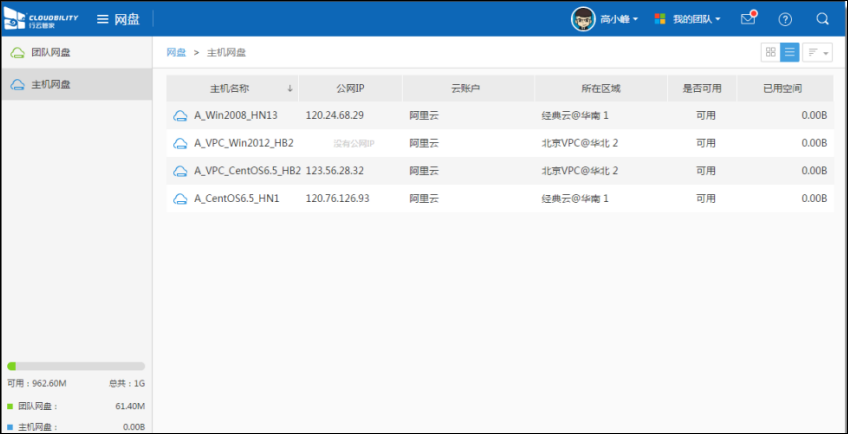Click the green 团队网盘 cloud icon

[x=18, y=52]
